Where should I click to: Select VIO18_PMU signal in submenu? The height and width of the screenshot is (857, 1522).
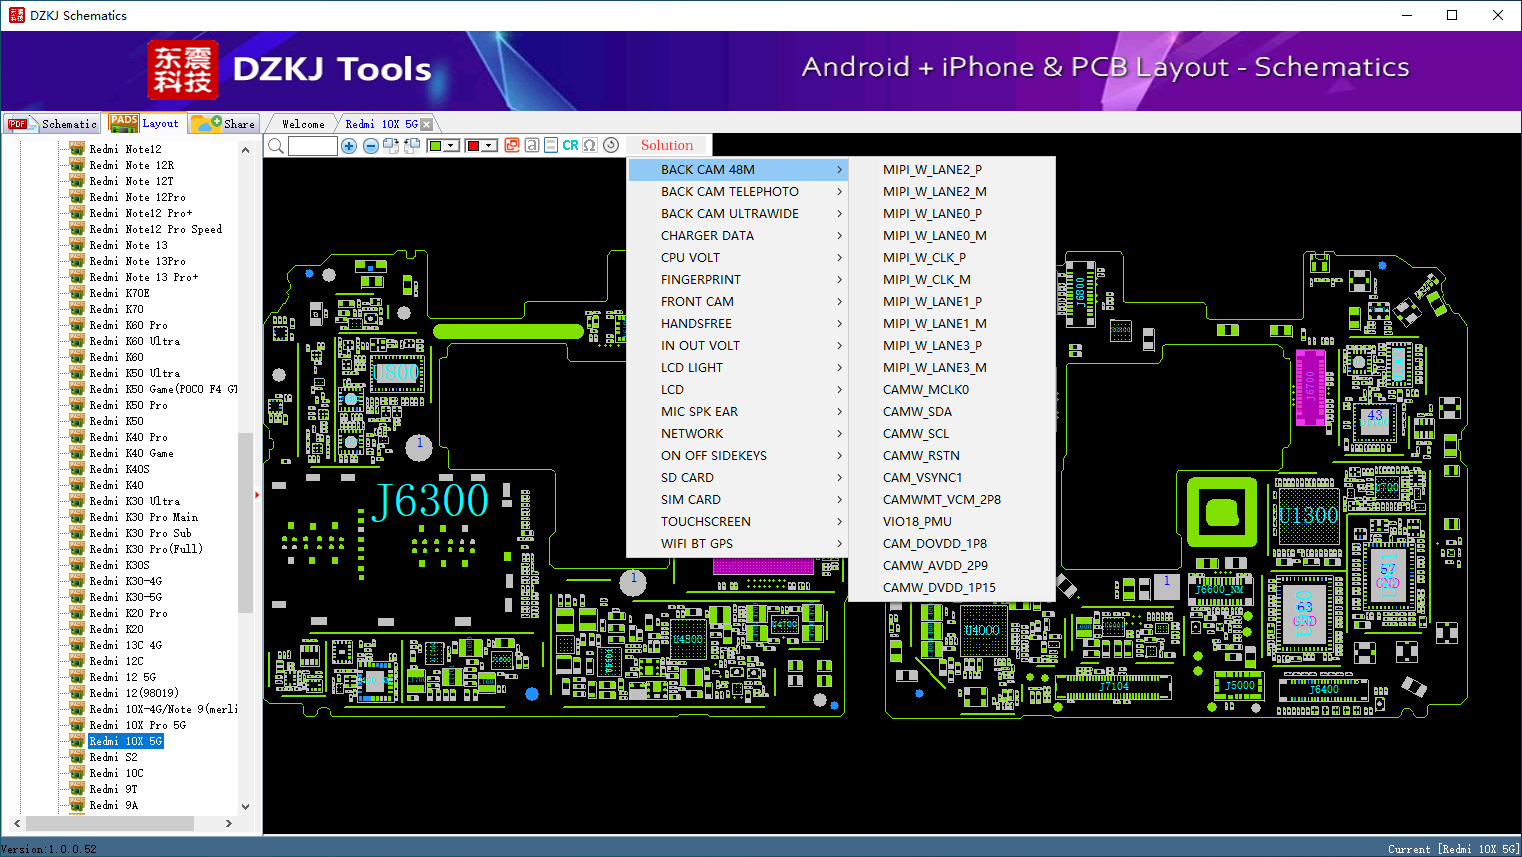952,522
